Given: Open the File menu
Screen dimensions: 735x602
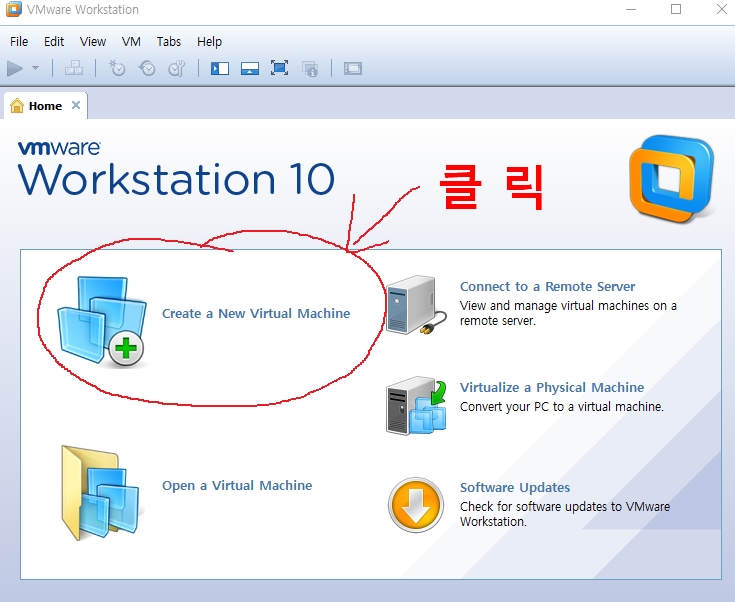Looking at the screenshot, I should 19,42.
